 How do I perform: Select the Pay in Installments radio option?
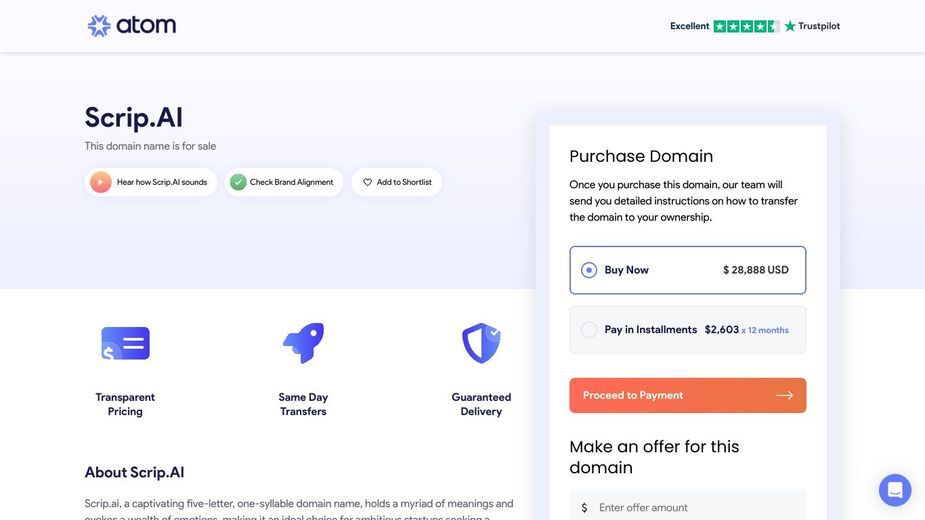pyautogui.click(x=589, y=330)
